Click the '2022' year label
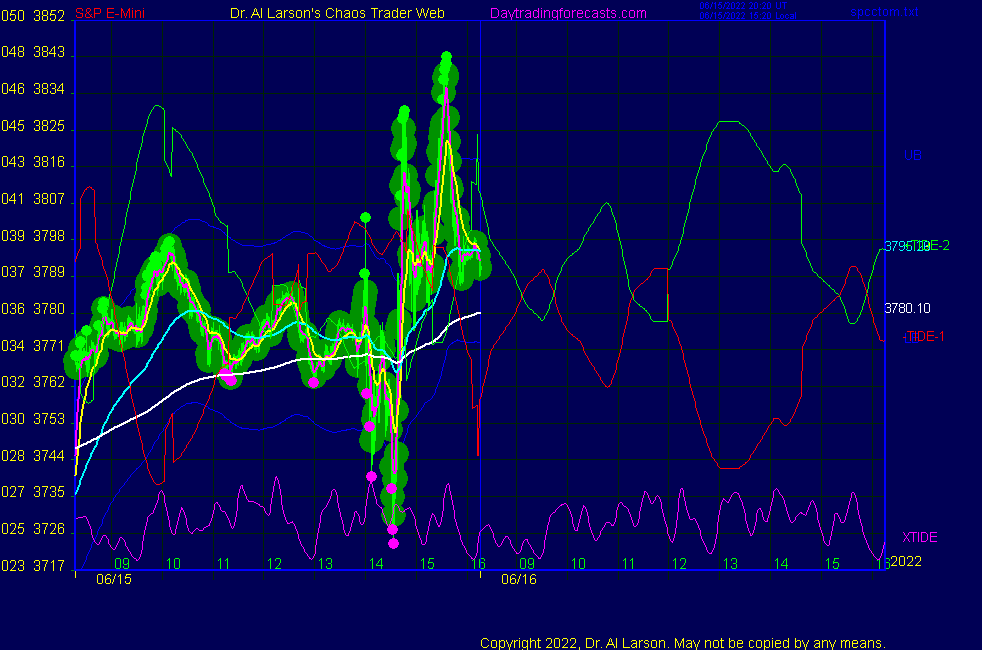This screenshot has height=650, width=982. coord(906,561)
